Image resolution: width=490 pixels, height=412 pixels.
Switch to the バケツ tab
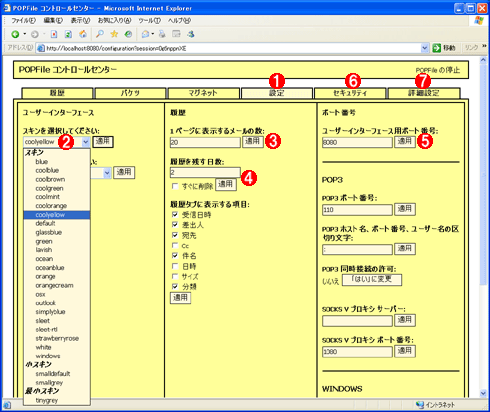click(x=130, y=93)
